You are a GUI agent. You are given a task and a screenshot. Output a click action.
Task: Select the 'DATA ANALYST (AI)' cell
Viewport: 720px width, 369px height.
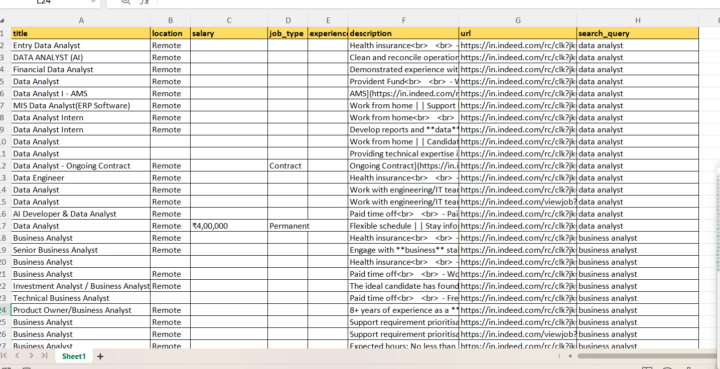click(x=81, y=57)
